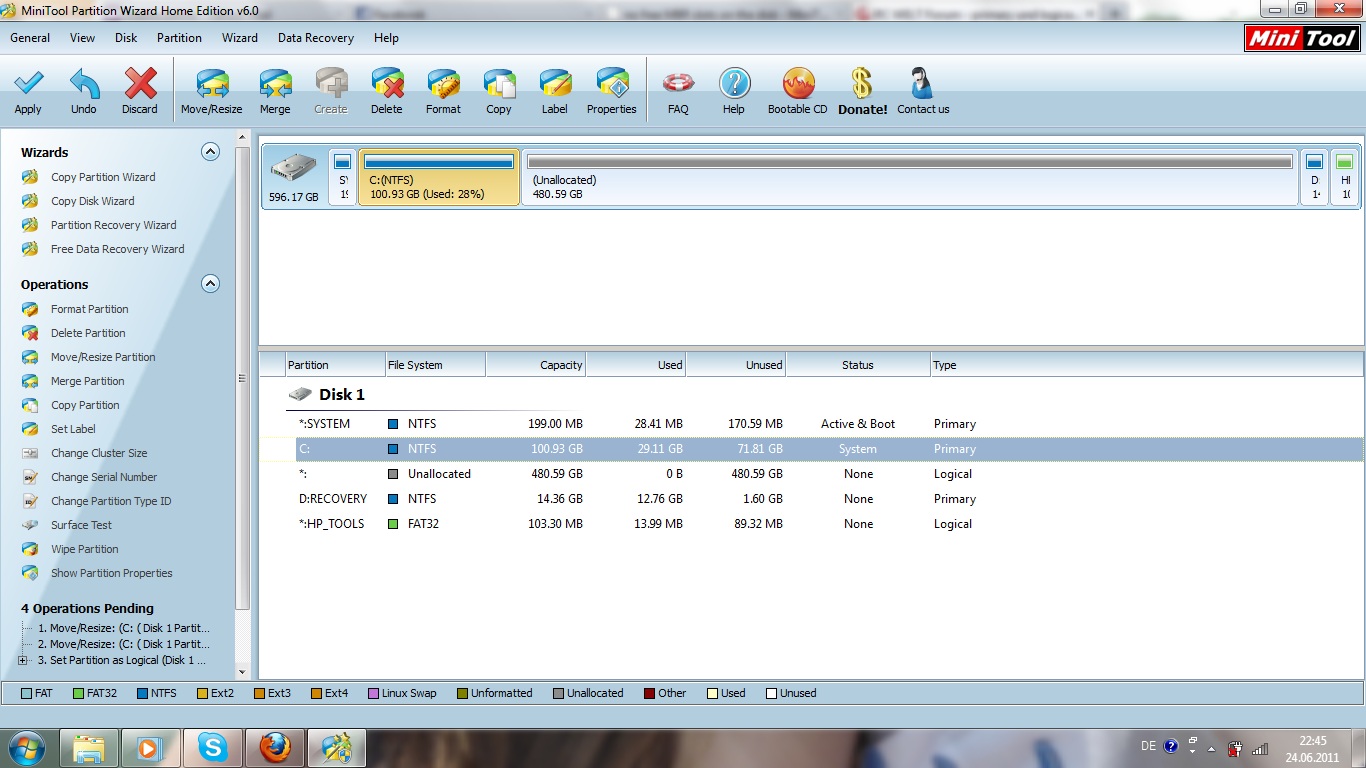Open the View menu
This screenshot has width=1366, height=768.
[x=83, y=38]
